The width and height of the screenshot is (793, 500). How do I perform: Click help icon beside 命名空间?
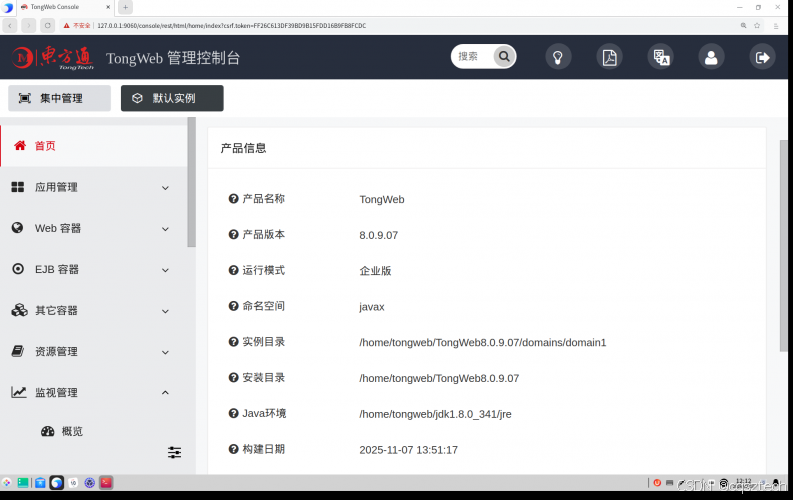(x=233, y=306)
